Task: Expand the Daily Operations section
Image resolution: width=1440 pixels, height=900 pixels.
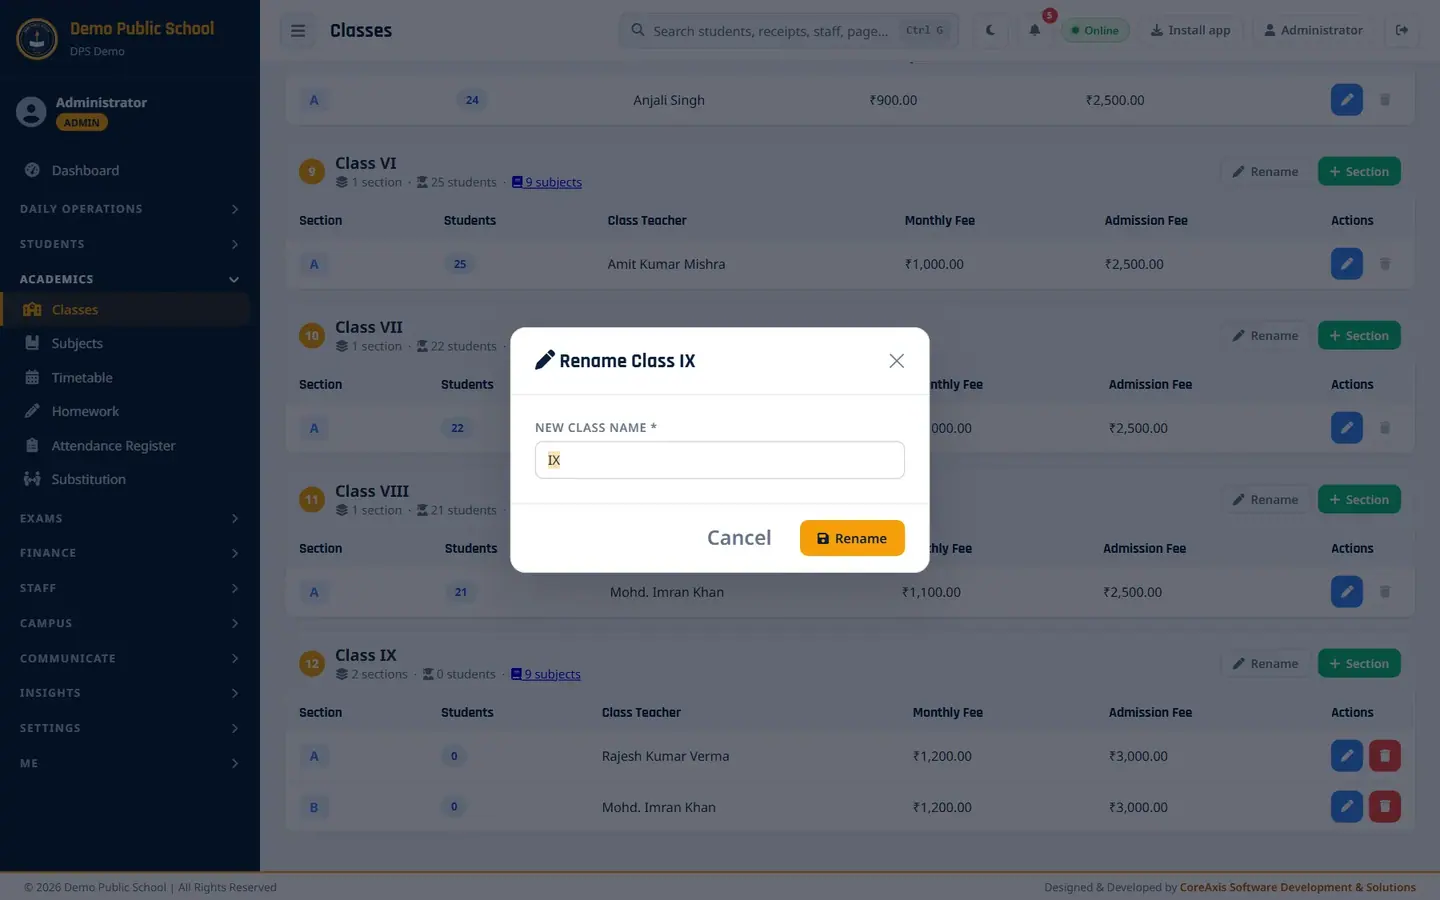Action: click(130, 209)
